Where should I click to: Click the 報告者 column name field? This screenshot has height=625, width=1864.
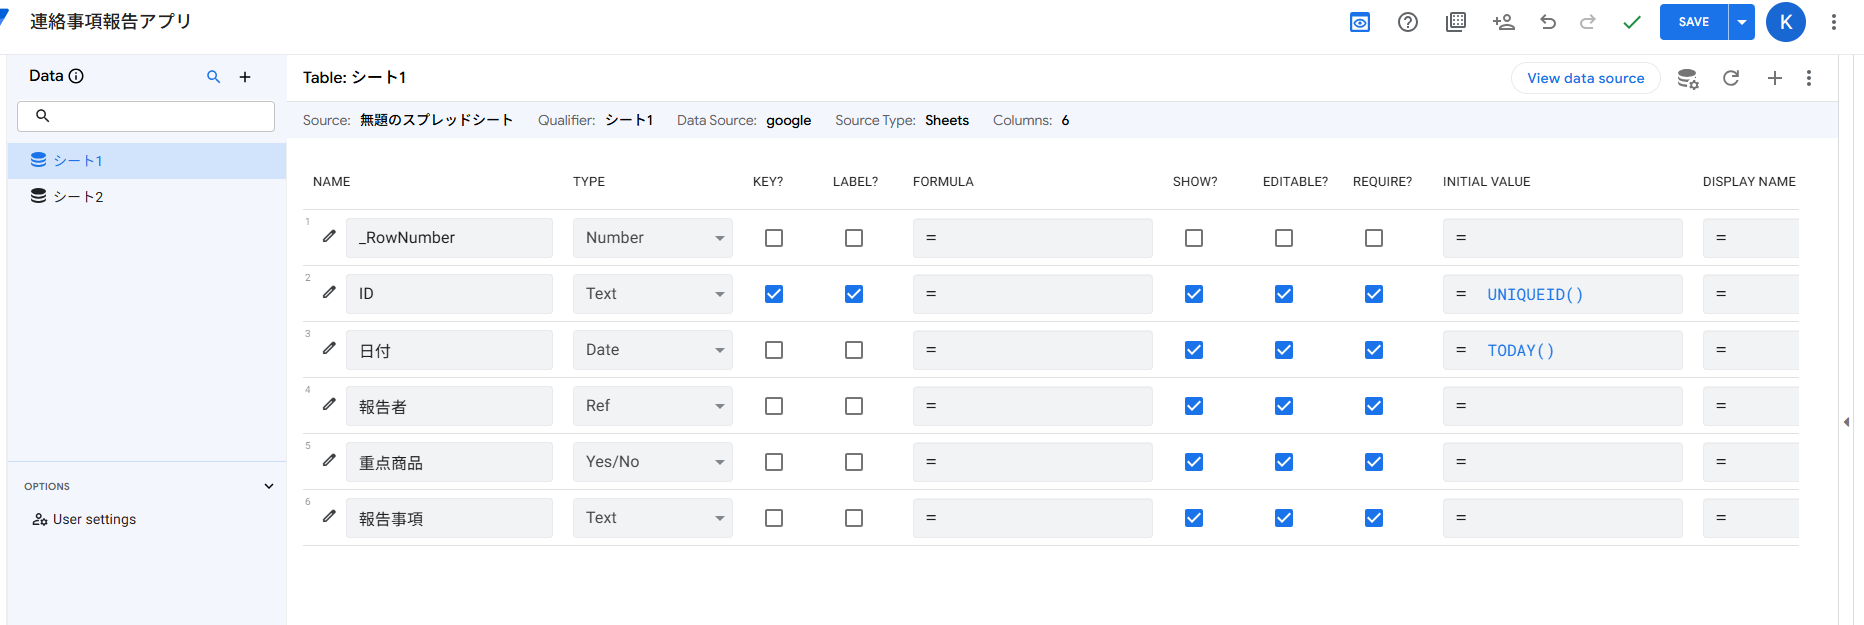coord(449,406)
